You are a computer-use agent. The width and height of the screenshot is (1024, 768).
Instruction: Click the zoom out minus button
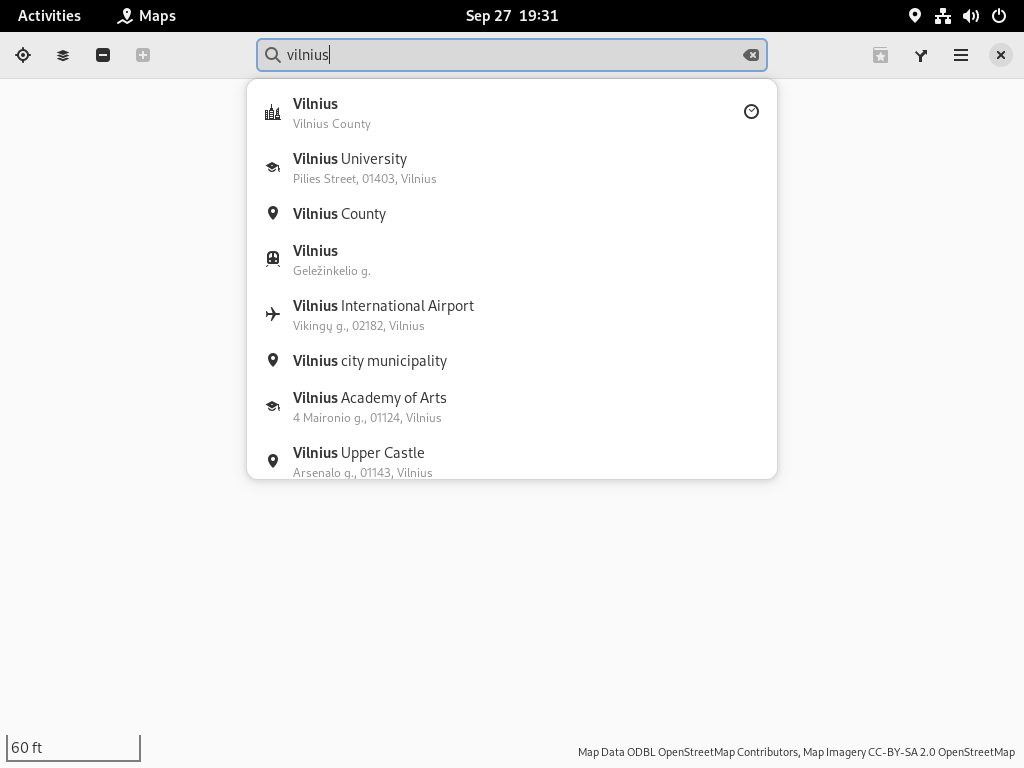click(x=103, y=56)
